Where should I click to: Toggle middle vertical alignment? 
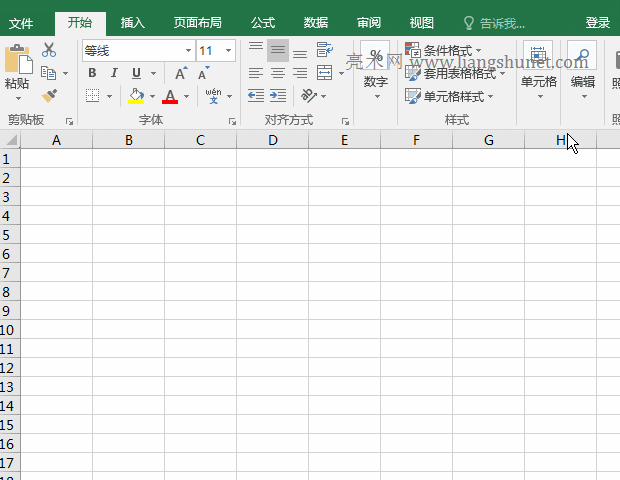tap(278, 50)
